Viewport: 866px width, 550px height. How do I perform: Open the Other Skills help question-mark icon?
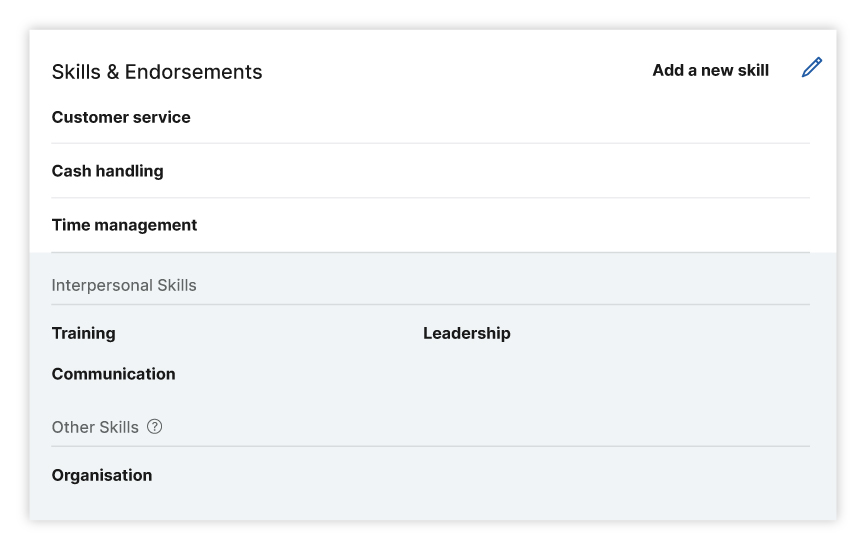[x=155, y=427]
